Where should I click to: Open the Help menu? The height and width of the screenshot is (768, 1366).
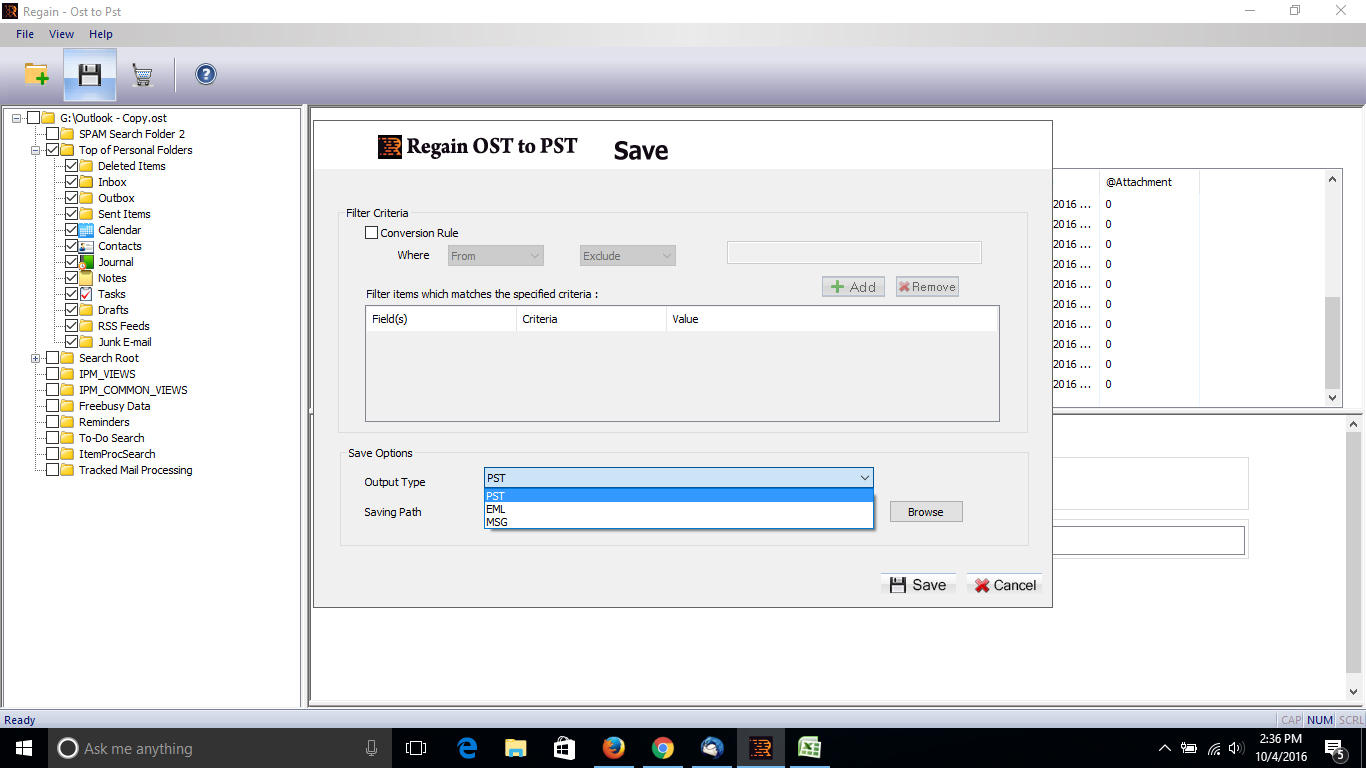coord(101,34)
